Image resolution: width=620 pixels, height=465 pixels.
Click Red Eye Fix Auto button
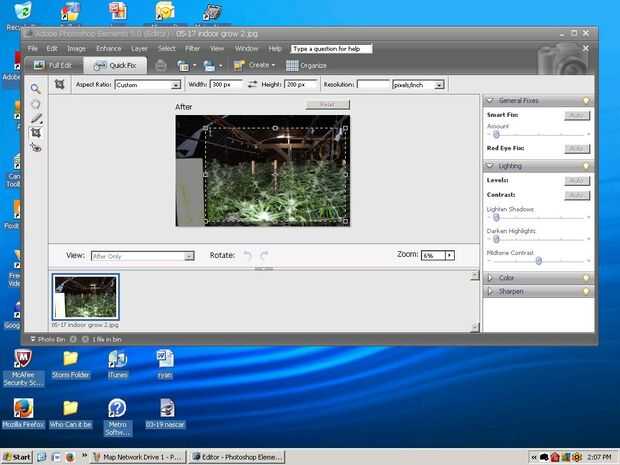[577, 148]
